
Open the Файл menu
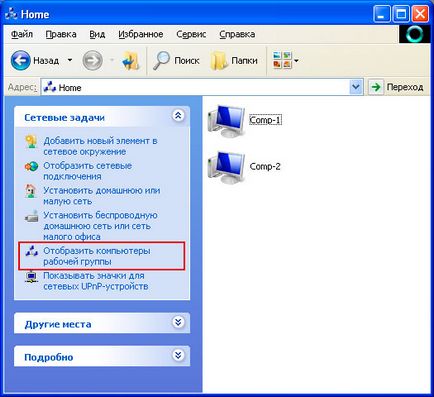click(x=22, y=34)
